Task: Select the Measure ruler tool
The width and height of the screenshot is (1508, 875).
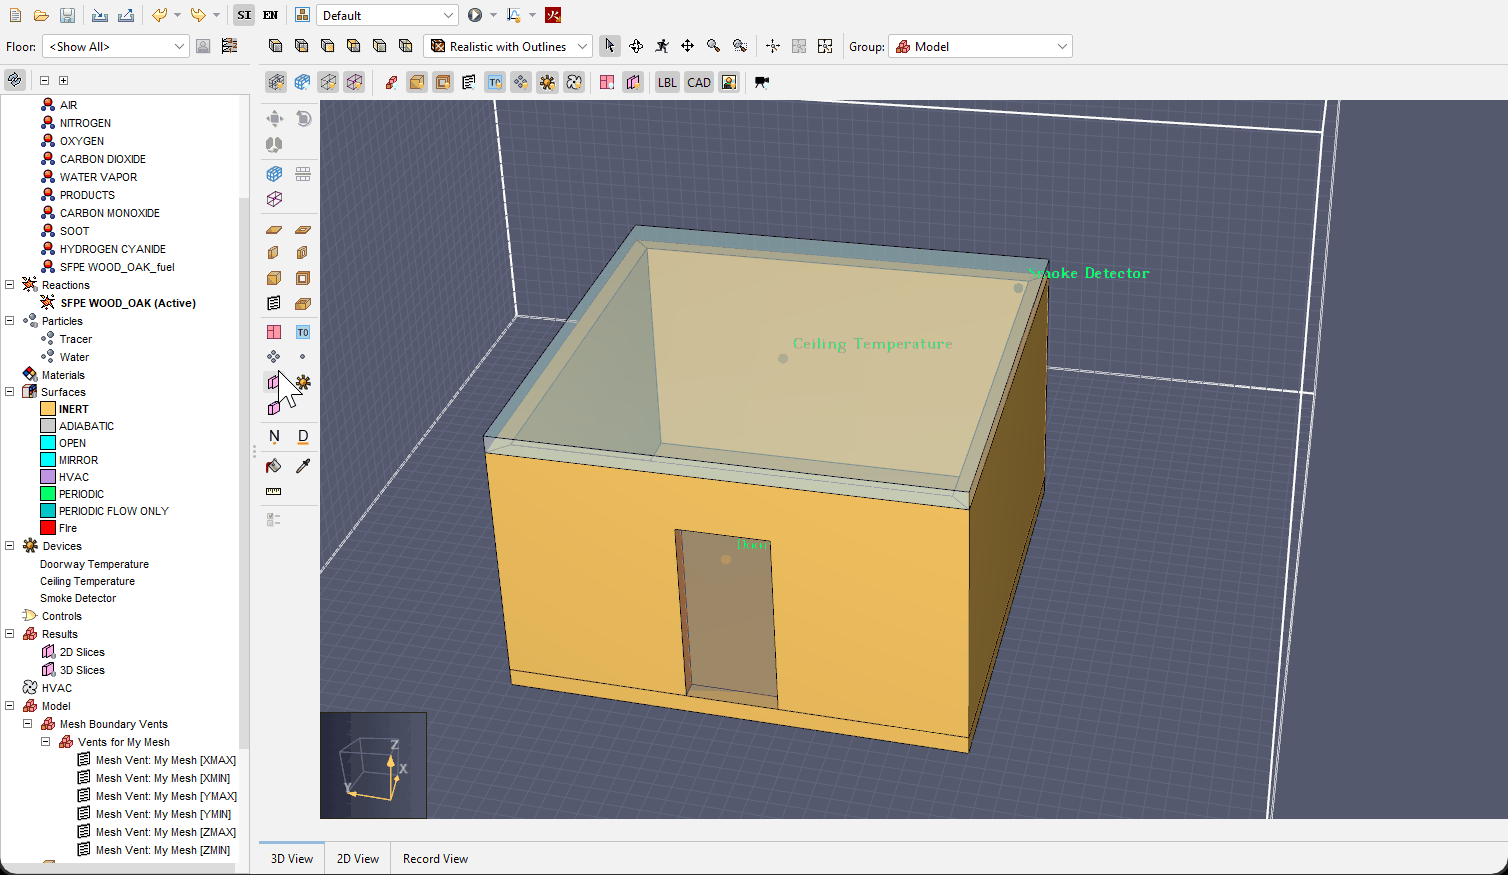Action: (274, 492)
